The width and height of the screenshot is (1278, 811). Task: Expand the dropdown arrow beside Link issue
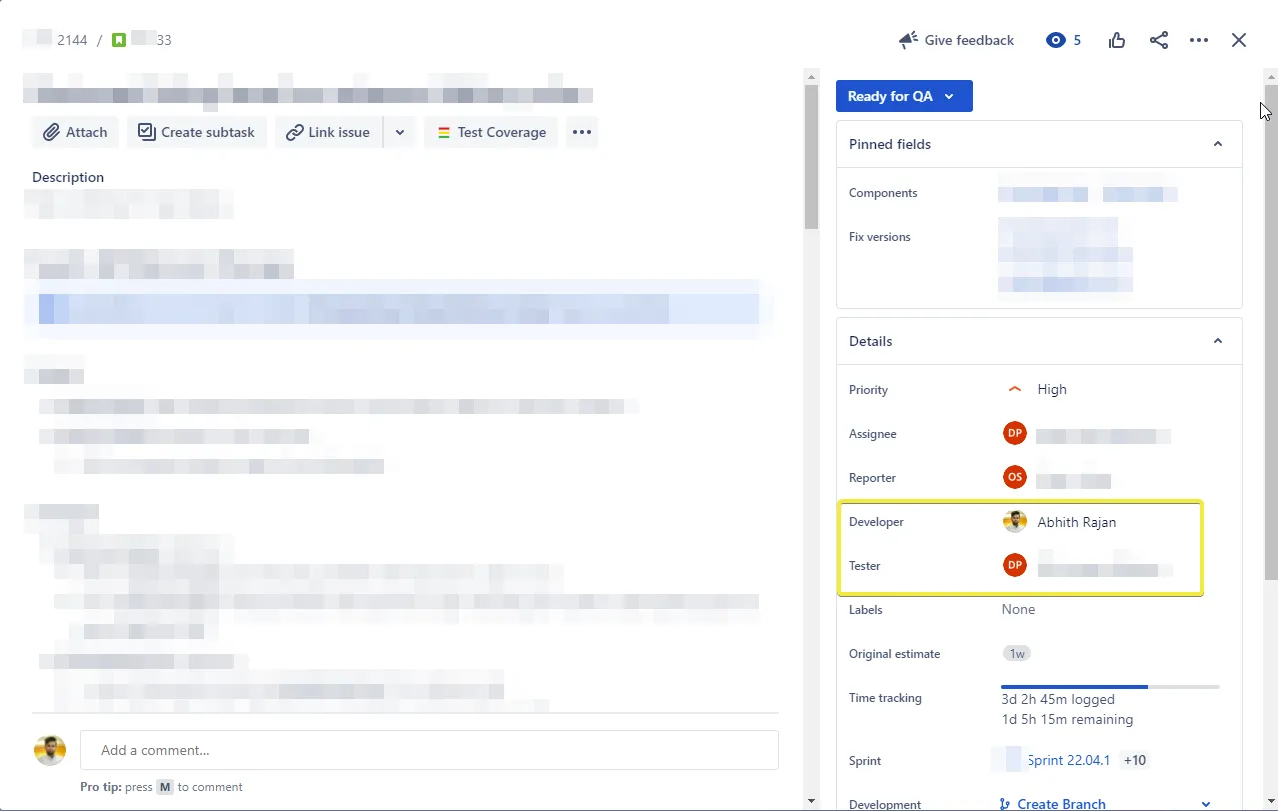coord(399,132)
